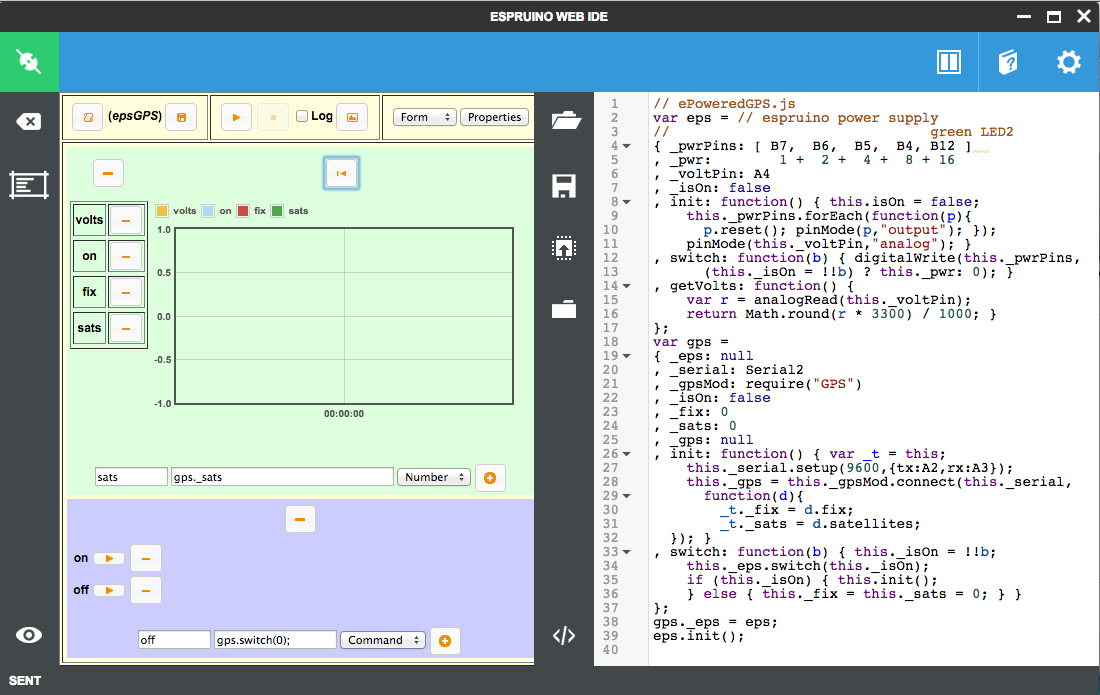This screenshot has width=1100, height=695.
Task: Clear the terminal with the X icon
Action: pos(29,122)
